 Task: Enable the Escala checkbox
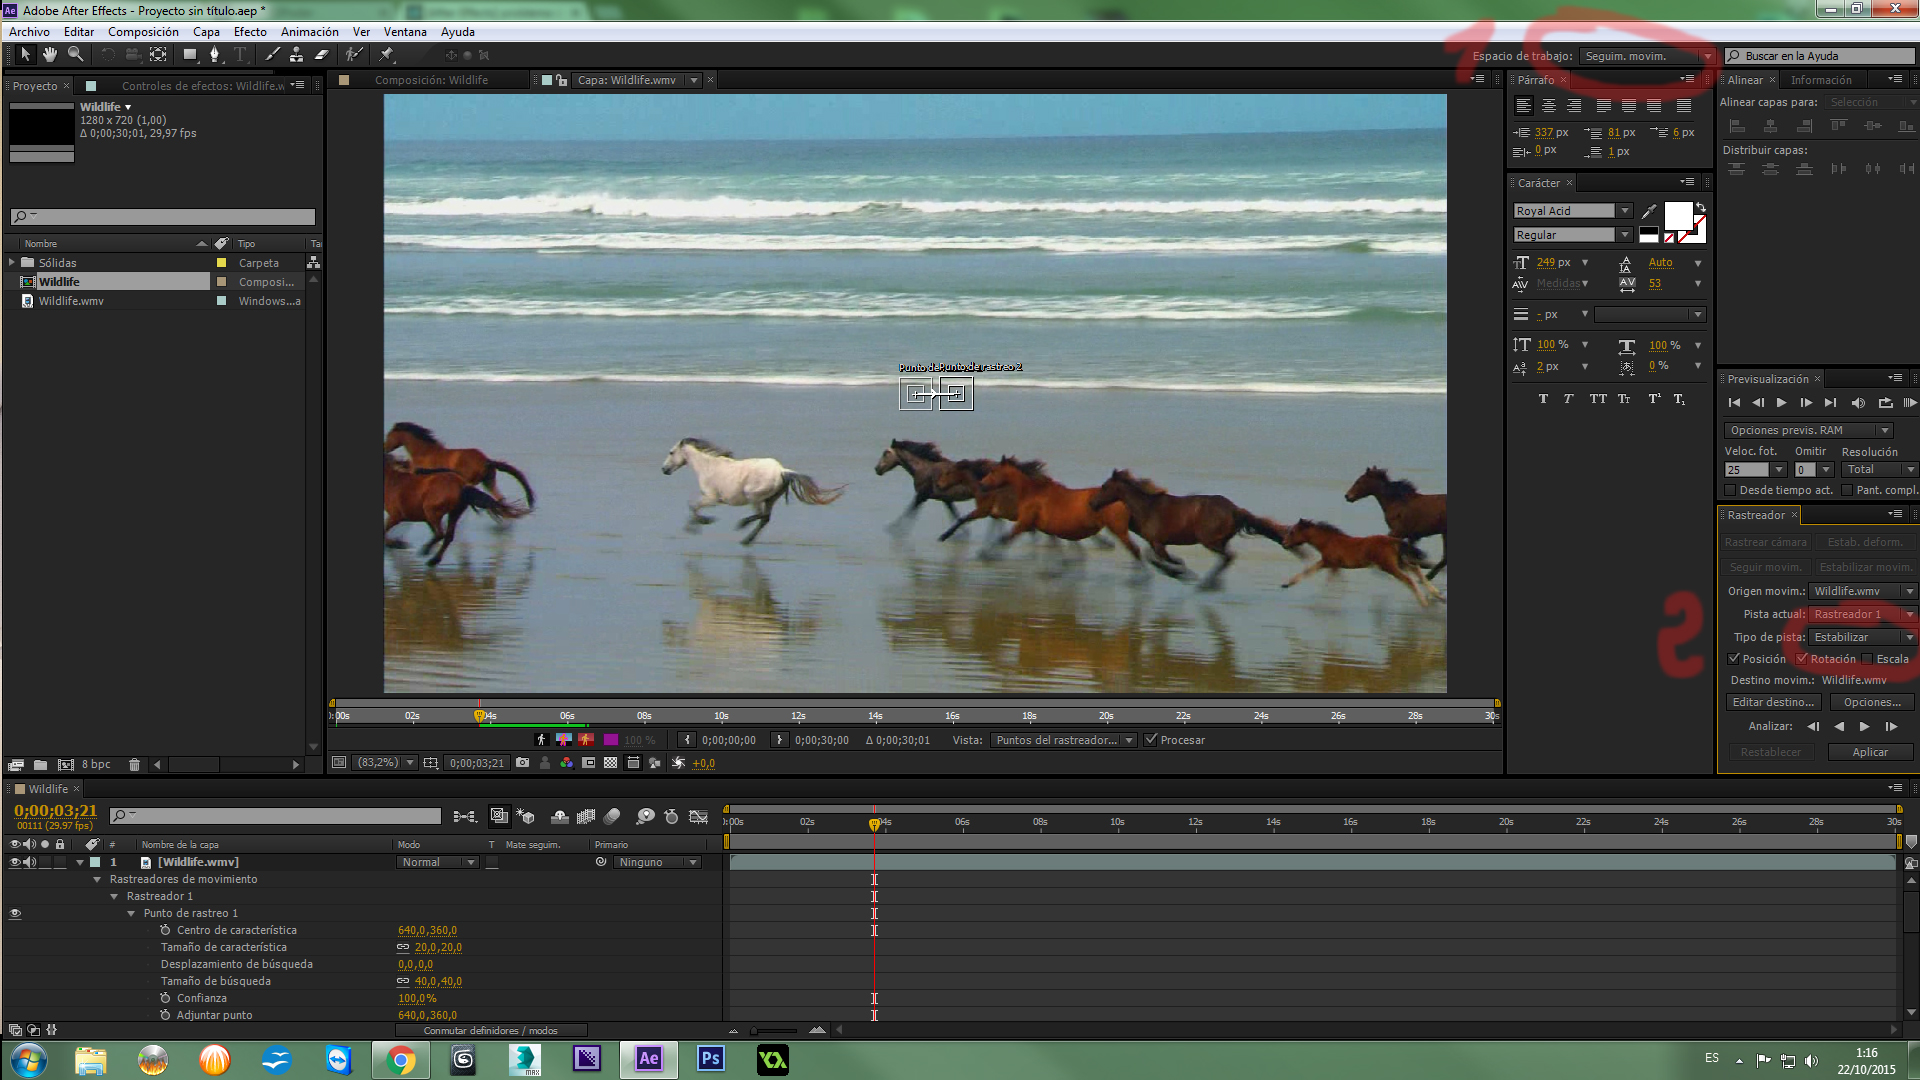coord(1867,659)
